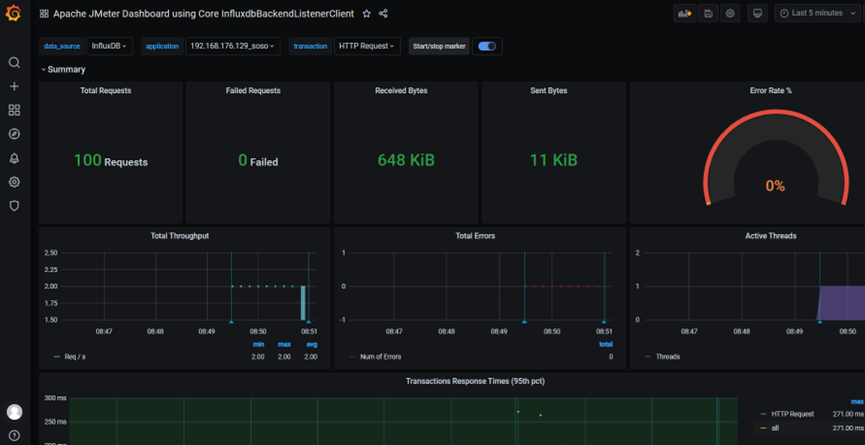The height and width of the screenshot is (445, 865).
Task: Open the search magnifier in sidebar
Action: pyautogui.click(x=14, y=62)
